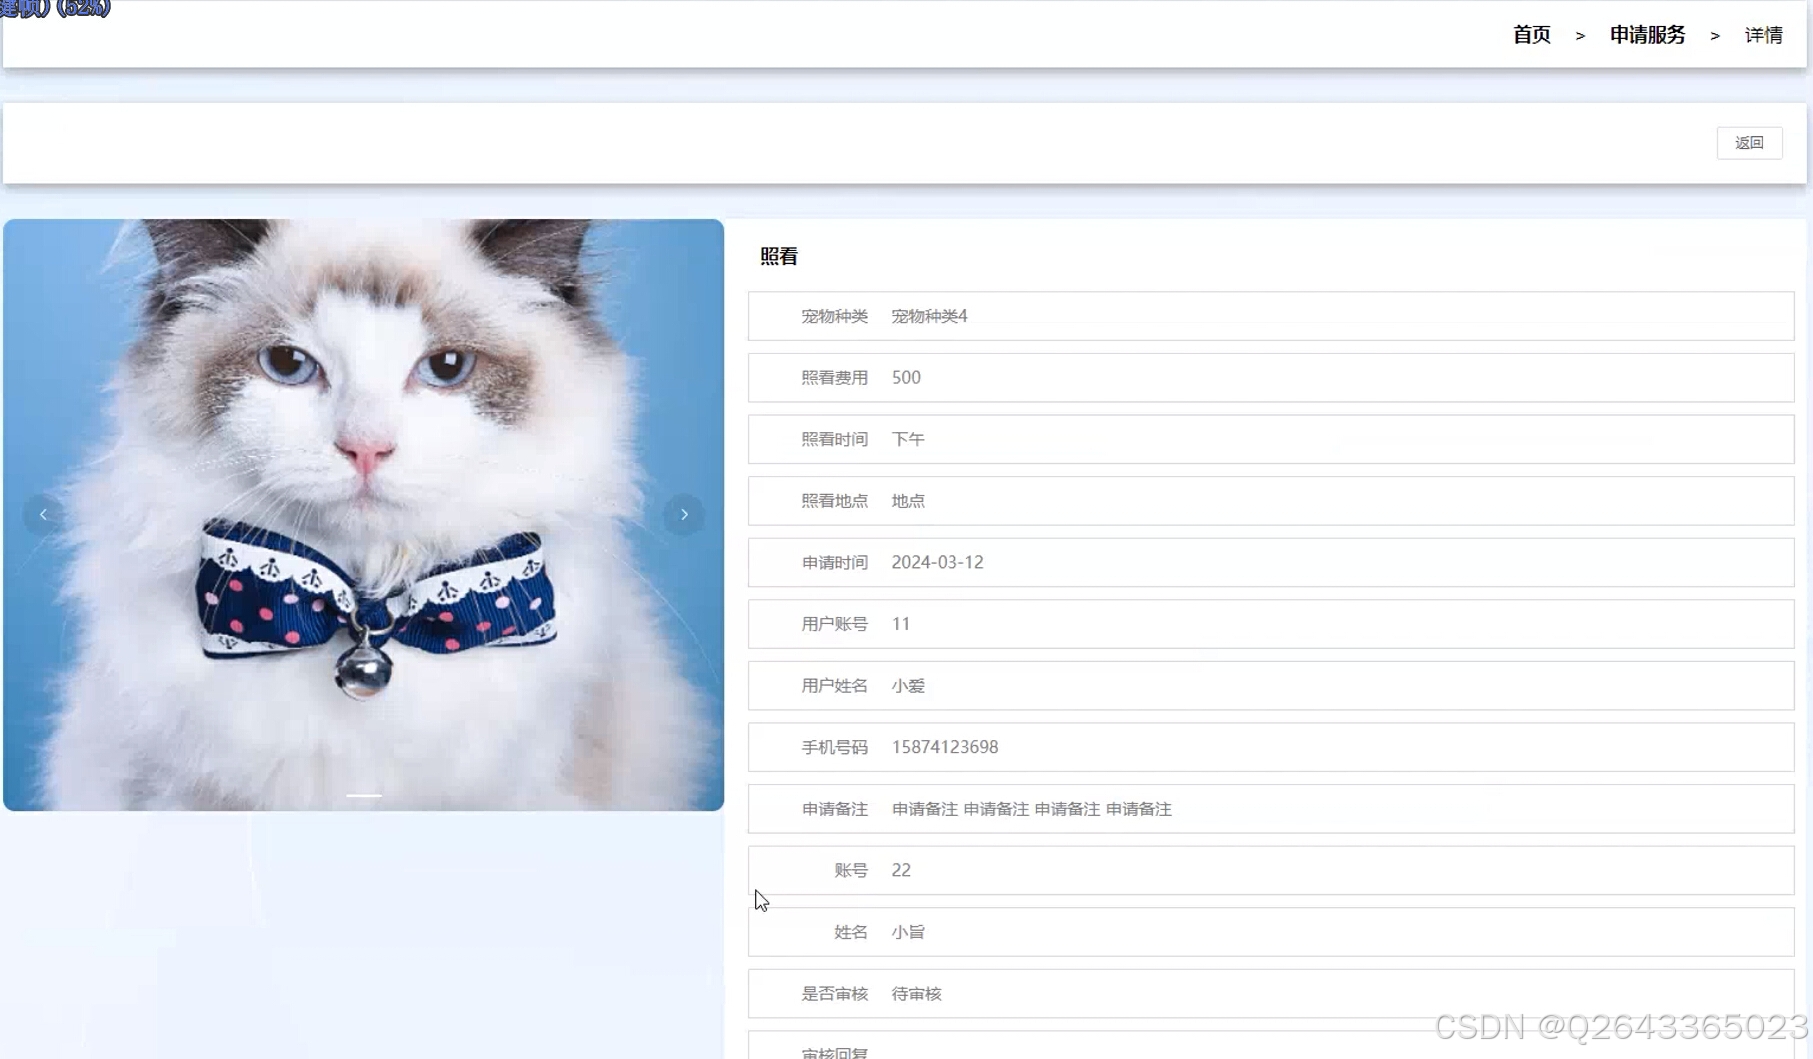Click the 返回 button
Screen dimensions: 1813x1059
(1749, 143)
